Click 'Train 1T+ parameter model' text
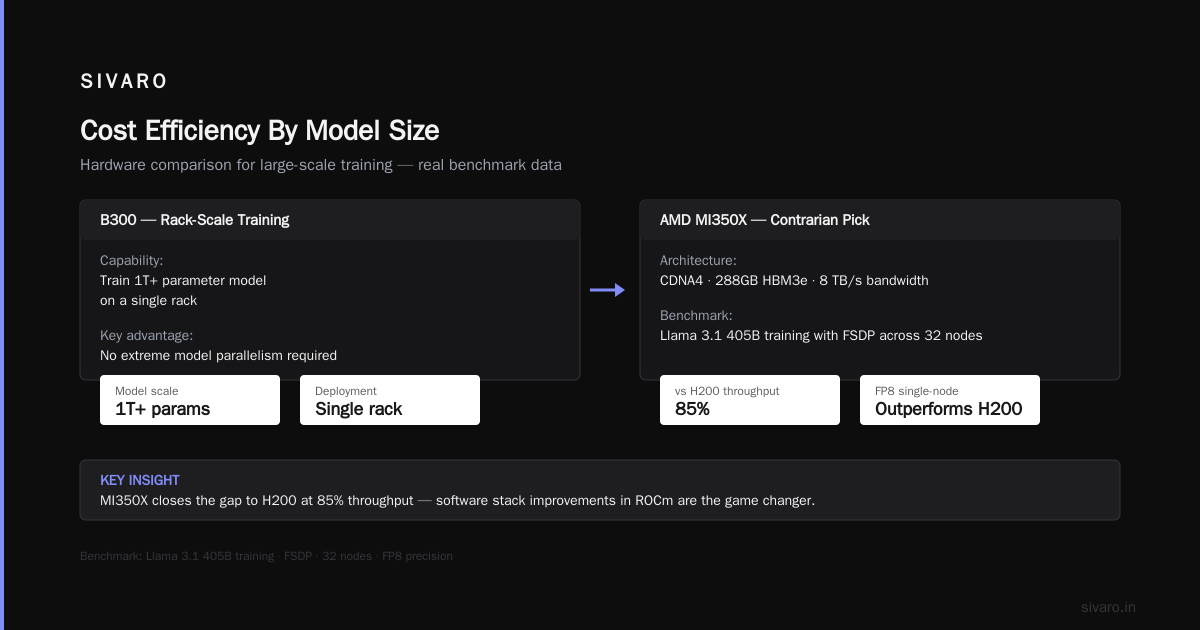Screen dimensions: 1200x630 click(183, 280)
